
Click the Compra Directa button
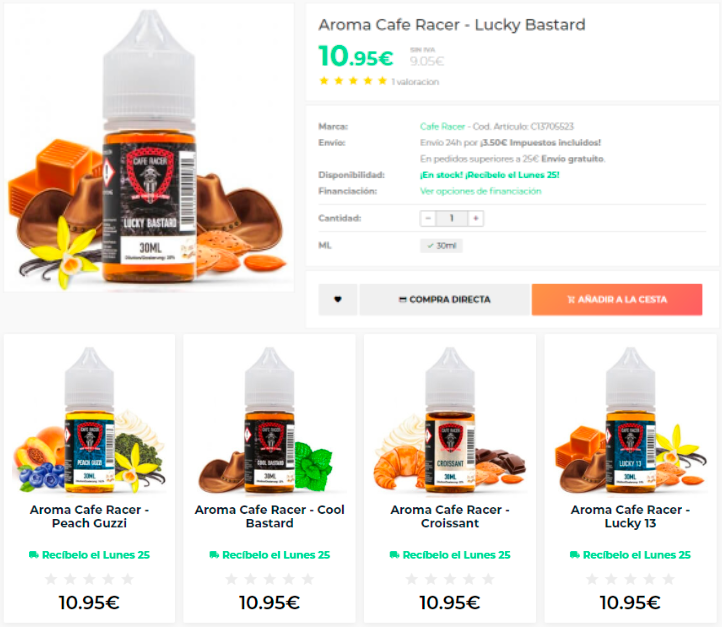(x=444, y=300)
